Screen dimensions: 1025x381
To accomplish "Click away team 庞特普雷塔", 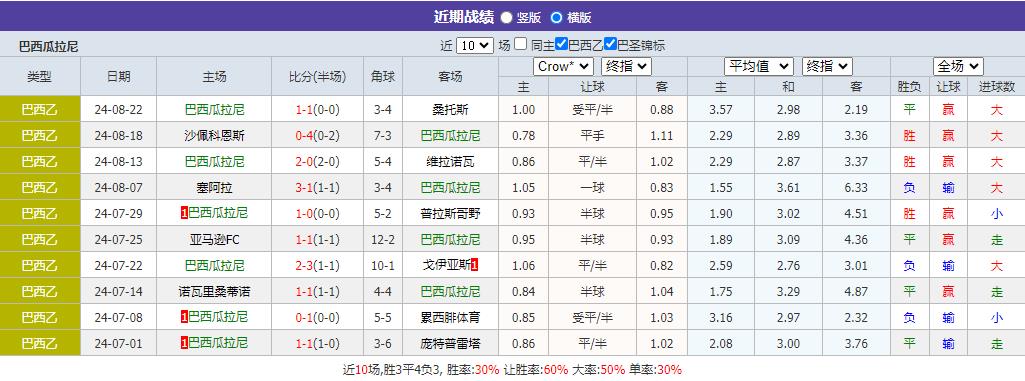I will pos(451,344).
